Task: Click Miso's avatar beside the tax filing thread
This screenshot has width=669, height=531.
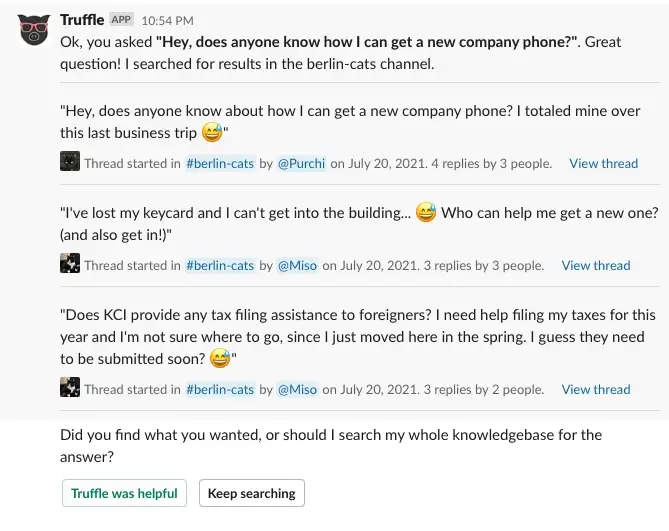Action: [x=70, y=387]
